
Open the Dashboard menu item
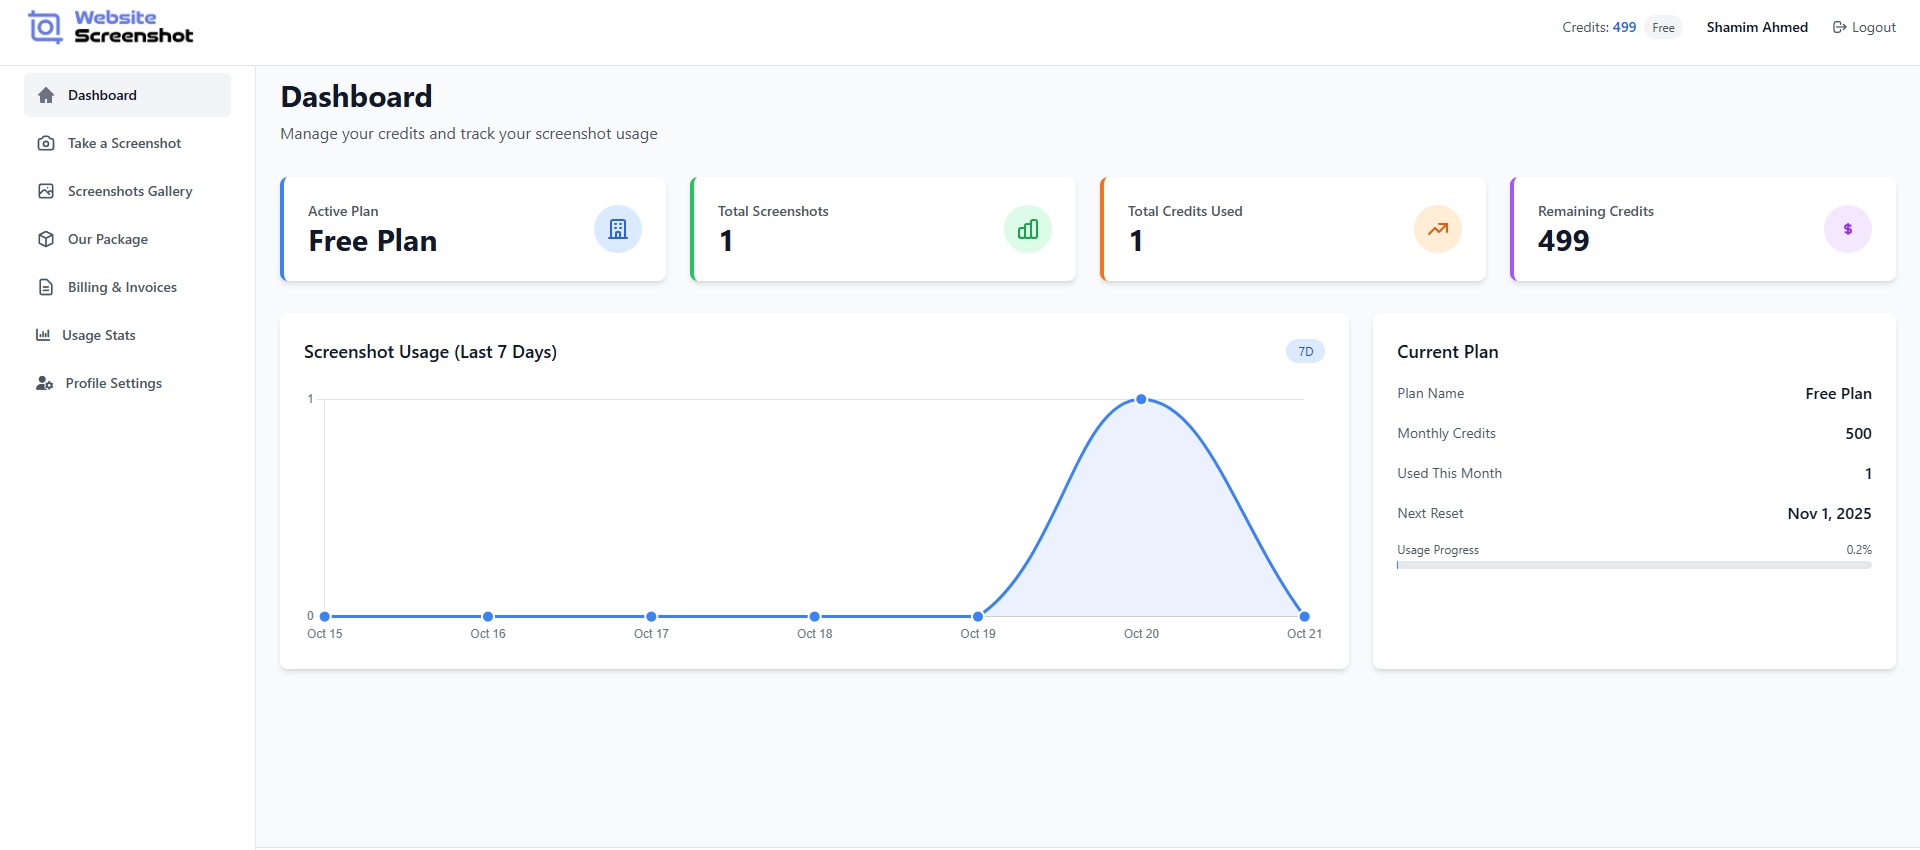tap(102, 95)
